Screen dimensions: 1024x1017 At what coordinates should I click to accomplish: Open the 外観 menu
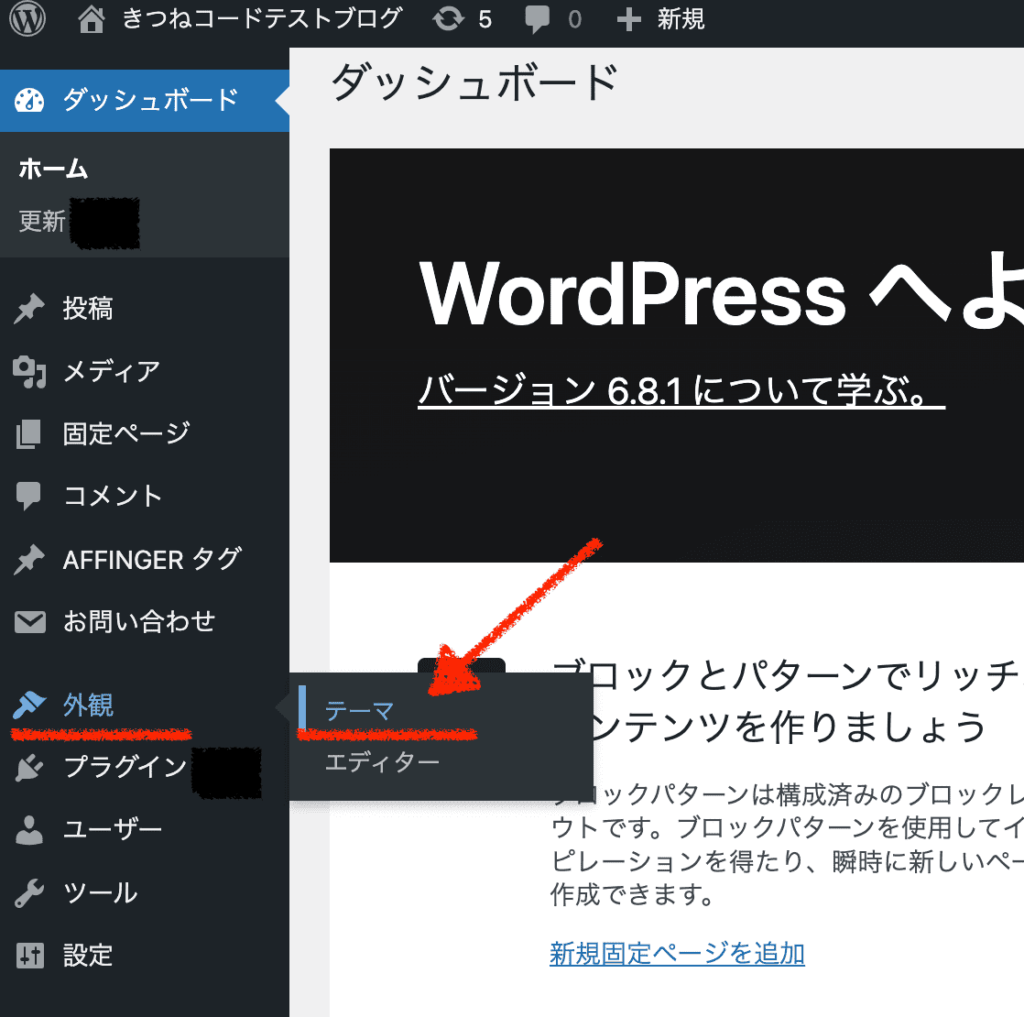(x=88, y=705)
